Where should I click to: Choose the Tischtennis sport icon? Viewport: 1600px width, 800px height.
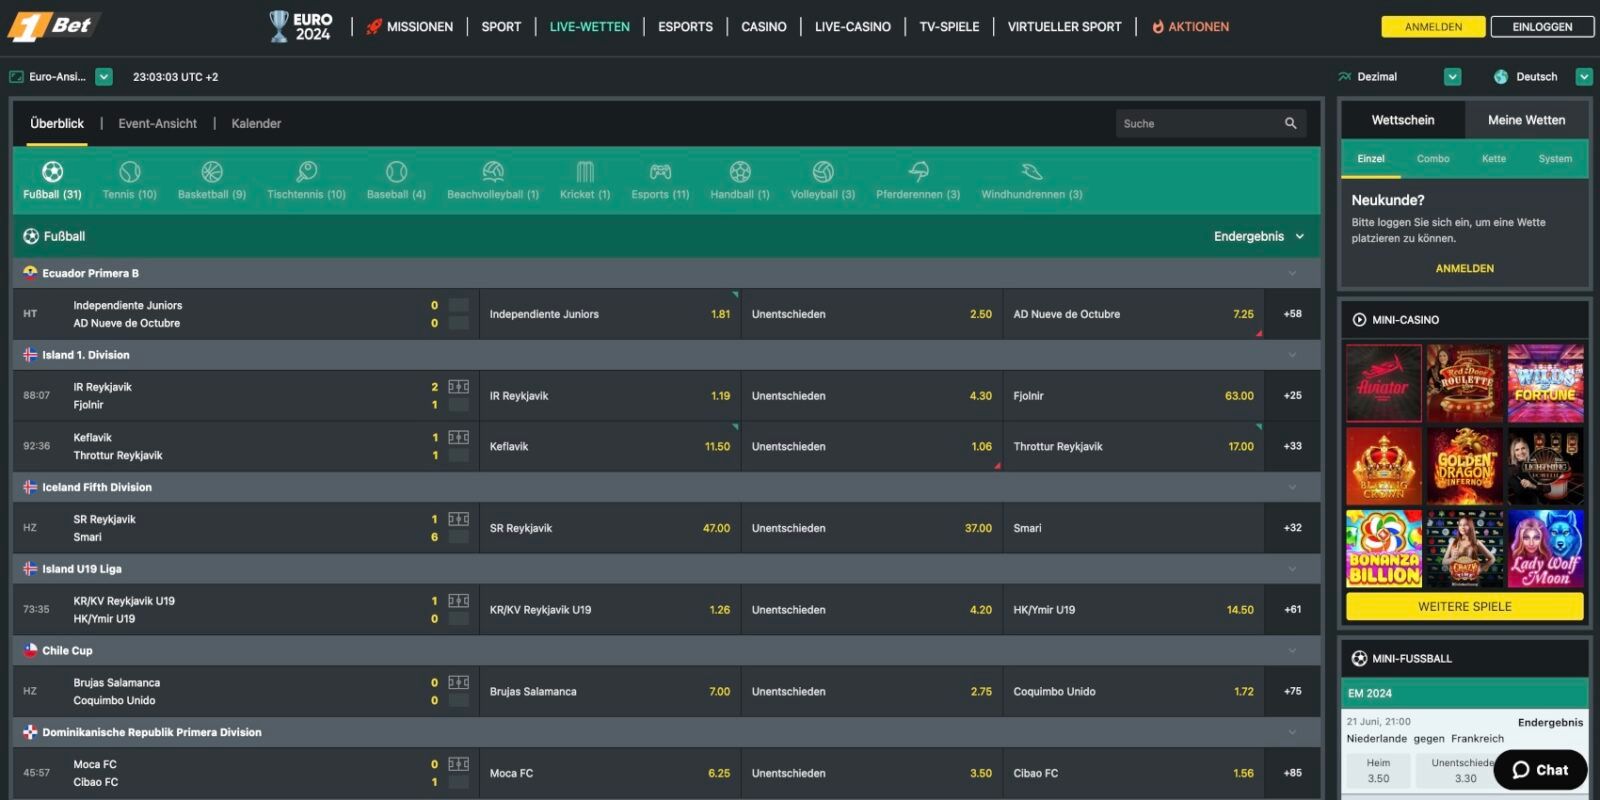pyautogui.click(x=306, y=172)
